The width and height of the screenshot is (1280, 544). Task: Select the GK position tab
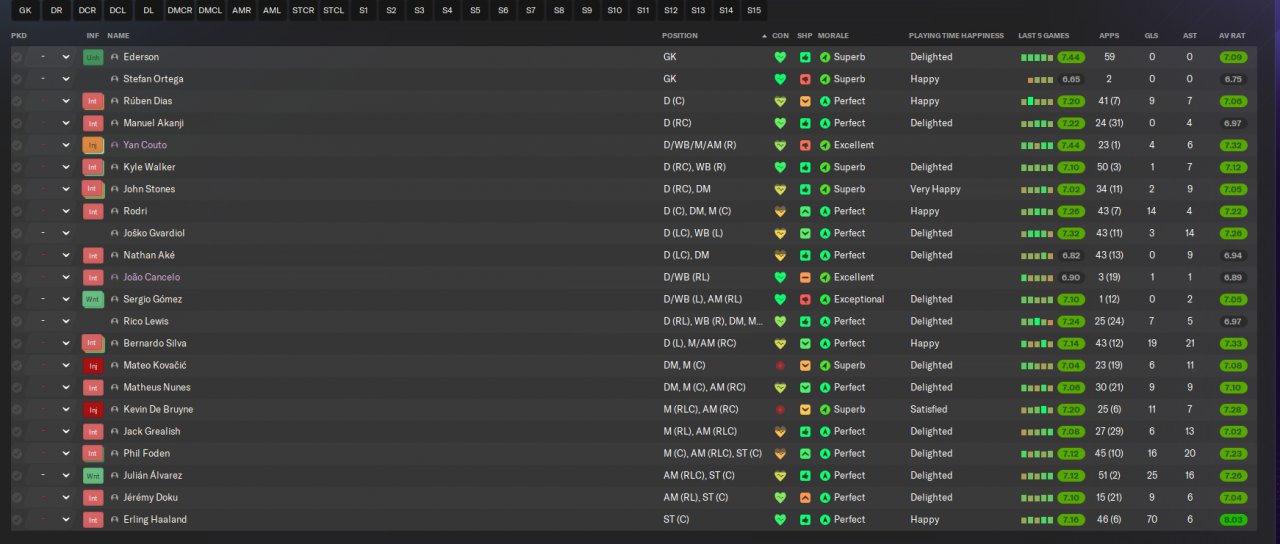coord(25,10)
